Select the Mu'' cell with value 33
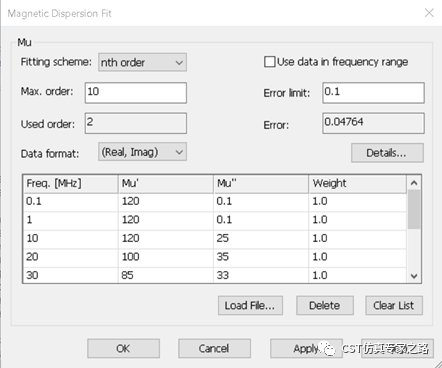This screenshot has width=442, height=368. click(261, 275)
